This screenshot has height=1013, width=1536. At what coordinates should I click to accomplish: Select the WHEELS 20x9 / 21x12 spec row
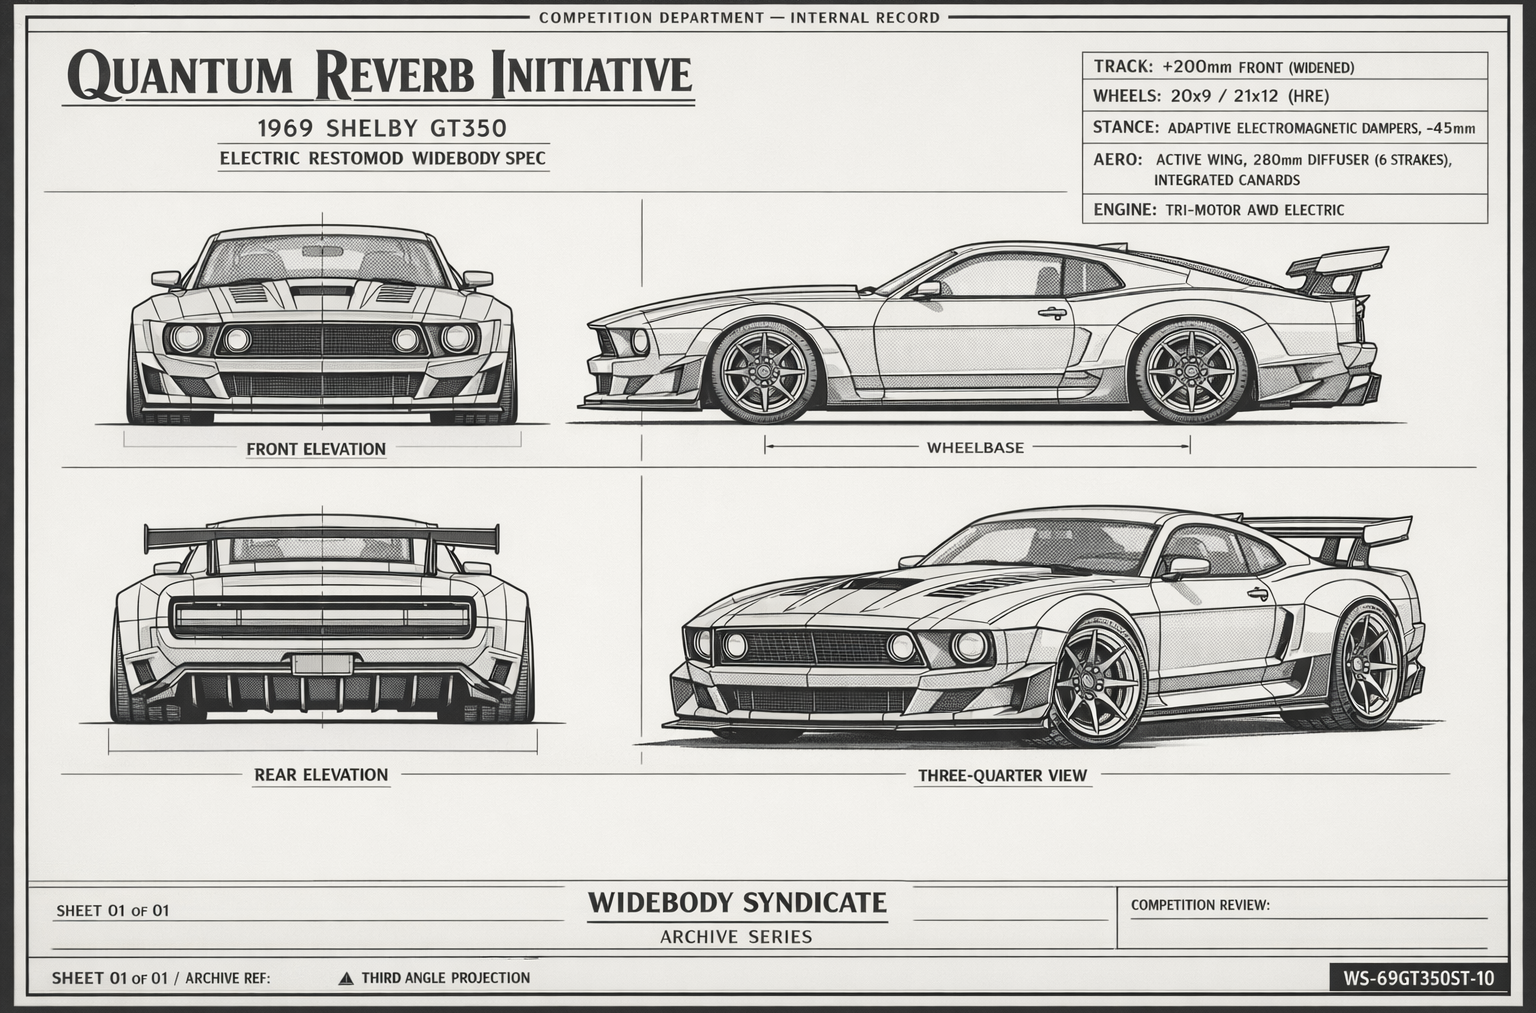point(1285,97)
